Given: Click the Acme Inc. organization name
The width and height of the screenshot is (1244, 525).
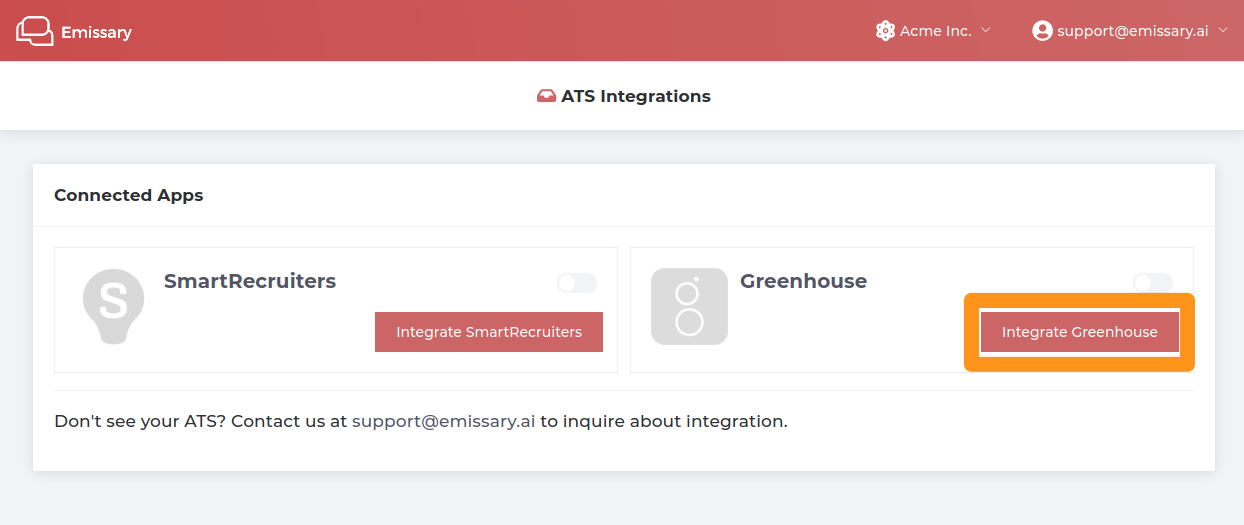Looking at the screenshot, I should pyautogui.click(x=936, y=31).
